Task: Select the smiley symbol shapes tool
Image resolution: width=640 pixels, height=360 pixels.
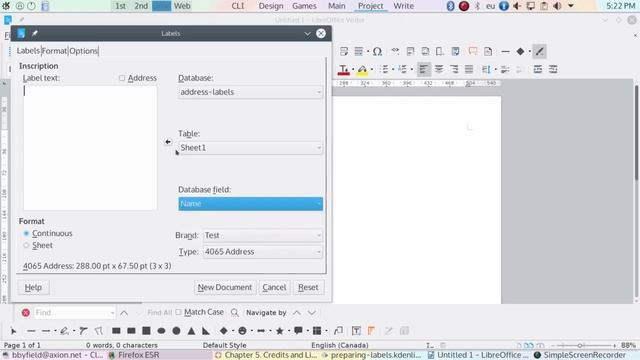Action: 242,331
